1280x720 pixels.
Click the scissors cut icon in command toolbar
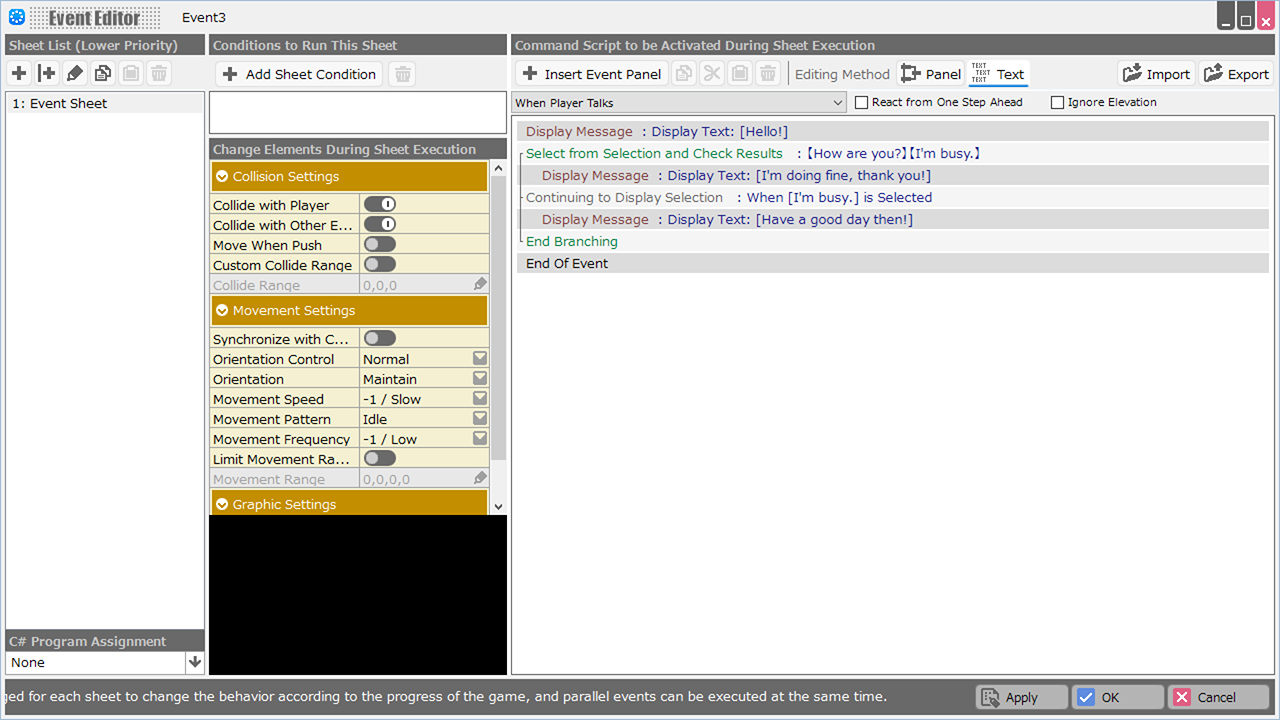pos(712,74)
